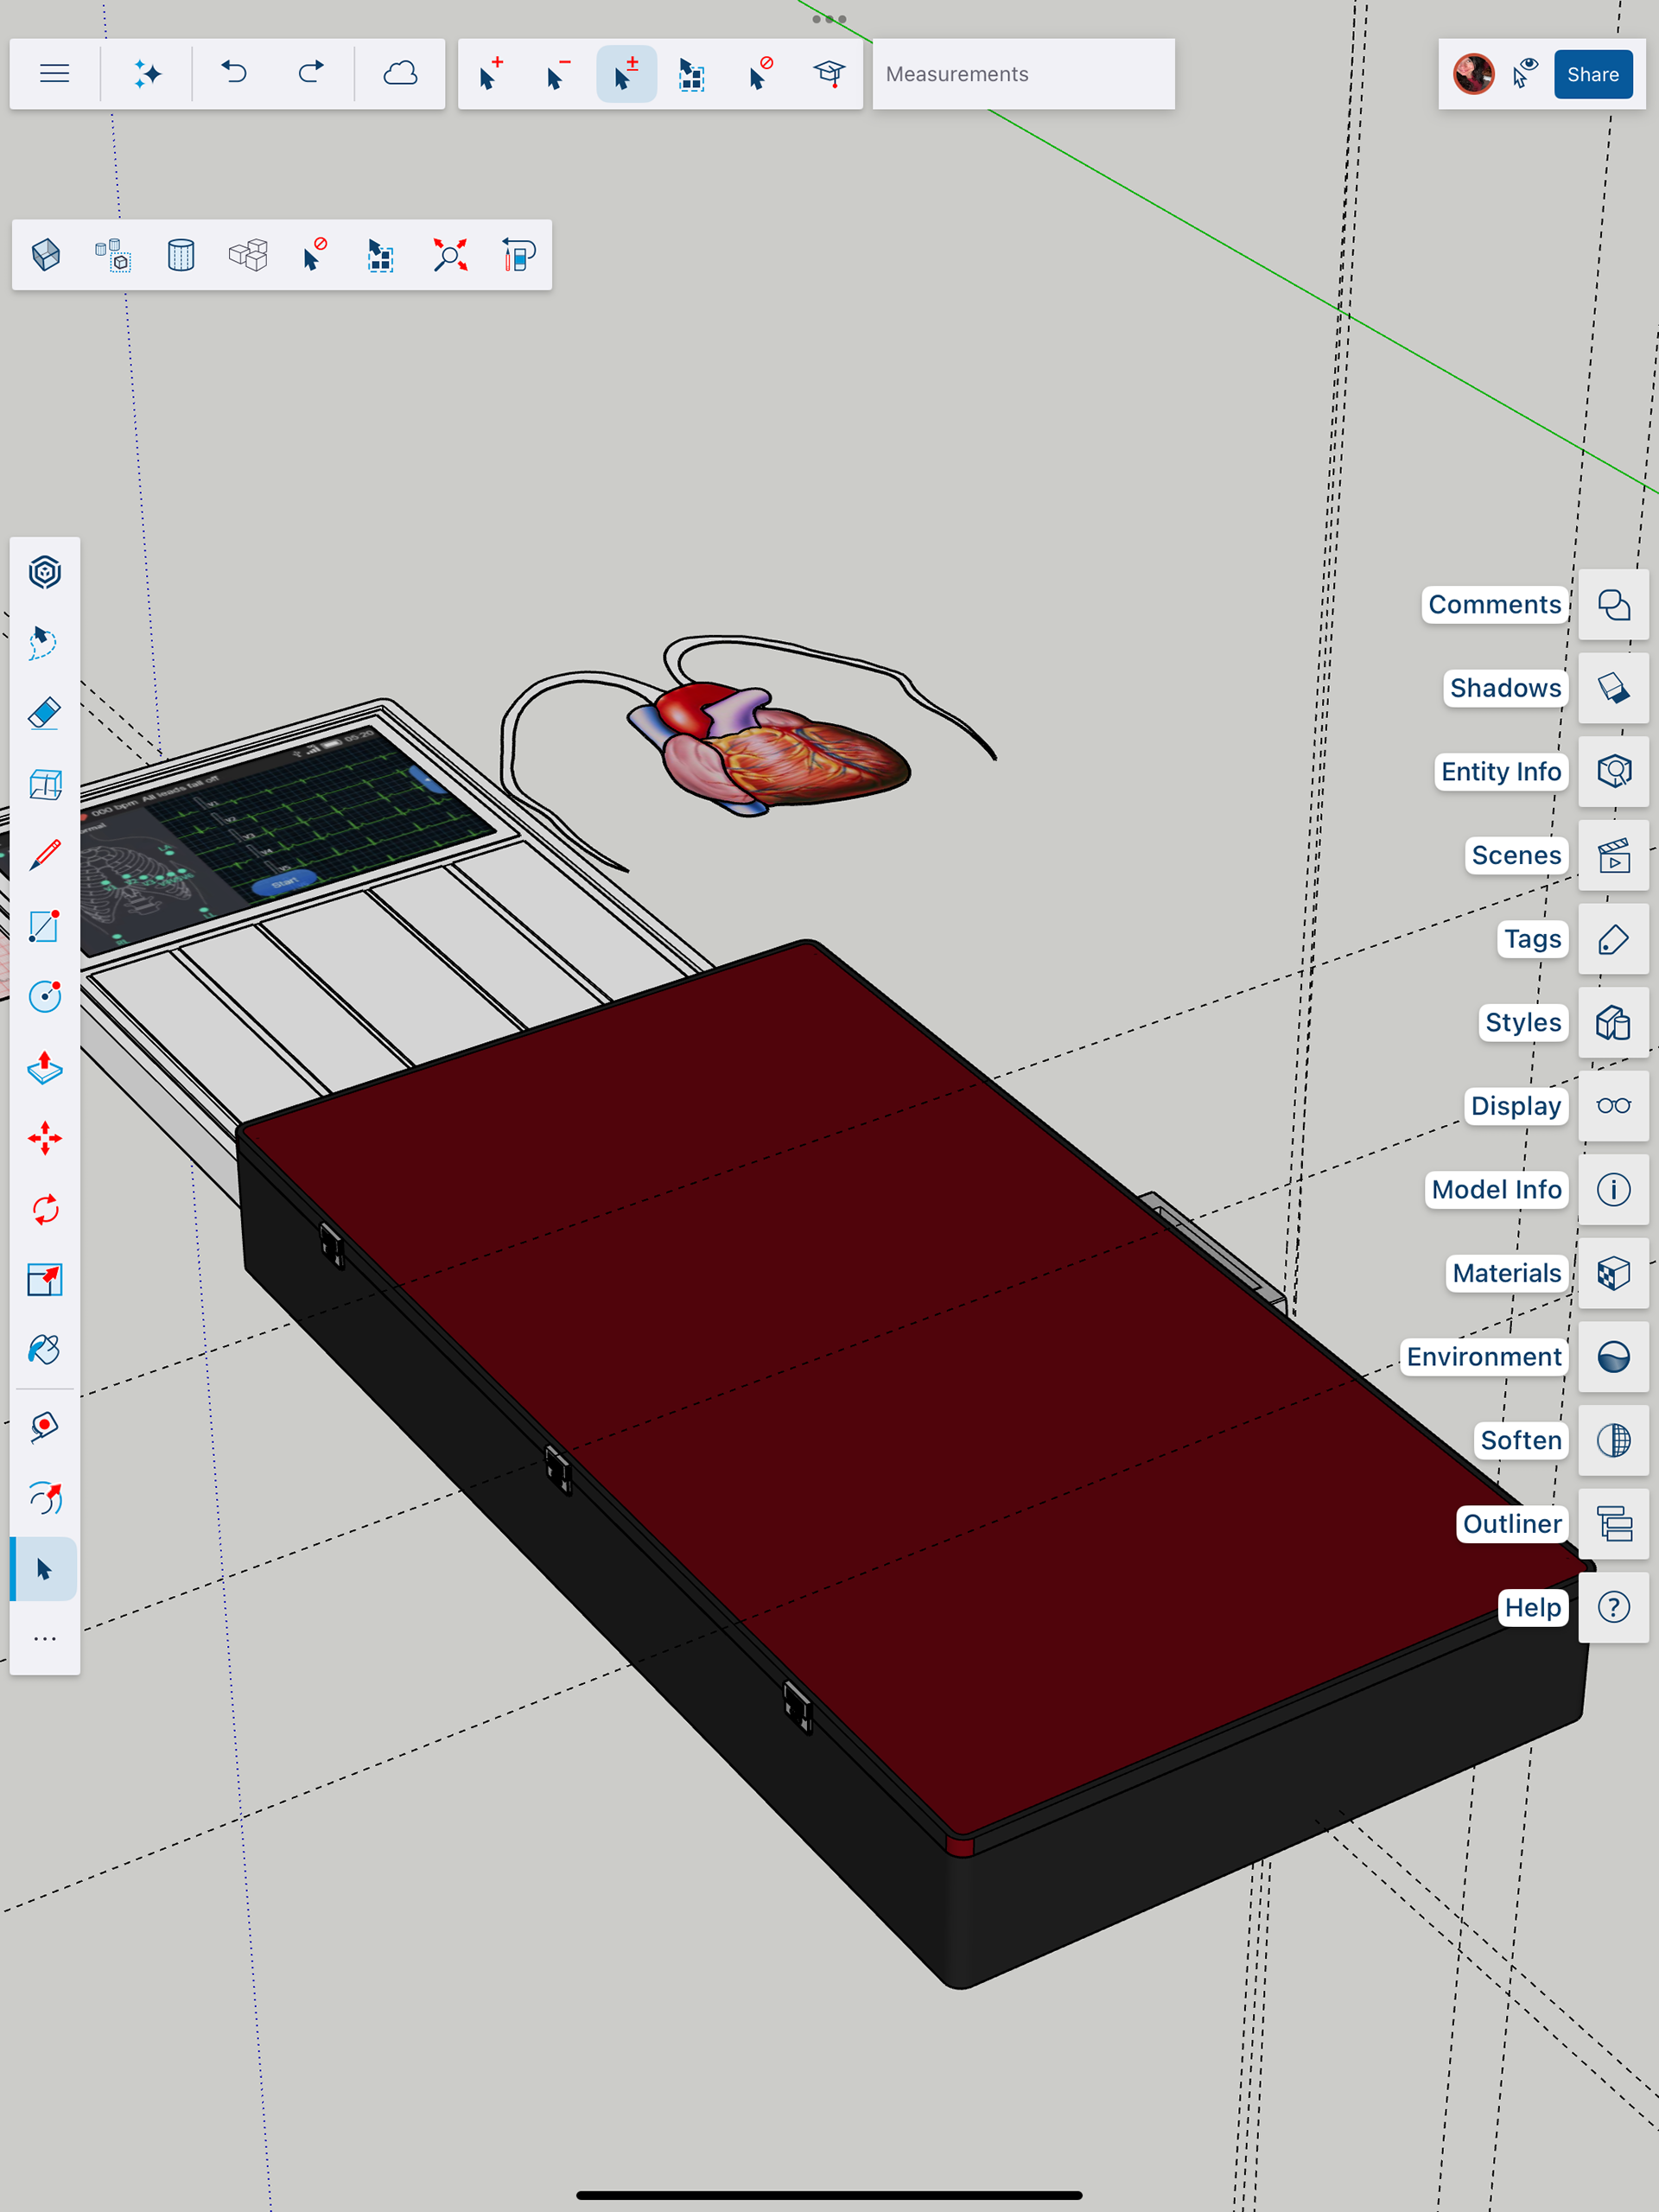The height and width of the screenshot is (2212, 1659).
Task: Expand more tools with the ellipsis
Action: tap(44, 1639)
